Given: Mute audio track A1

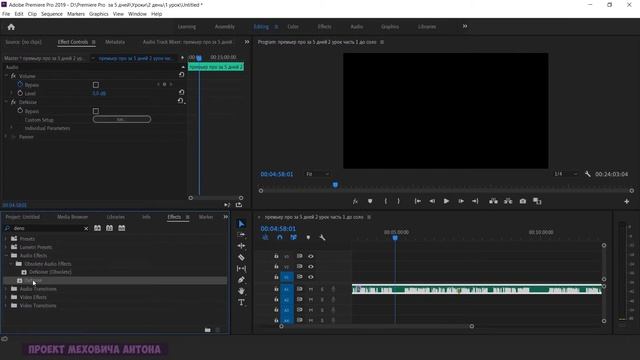Looking at the screenshot, I should [311, 289].
